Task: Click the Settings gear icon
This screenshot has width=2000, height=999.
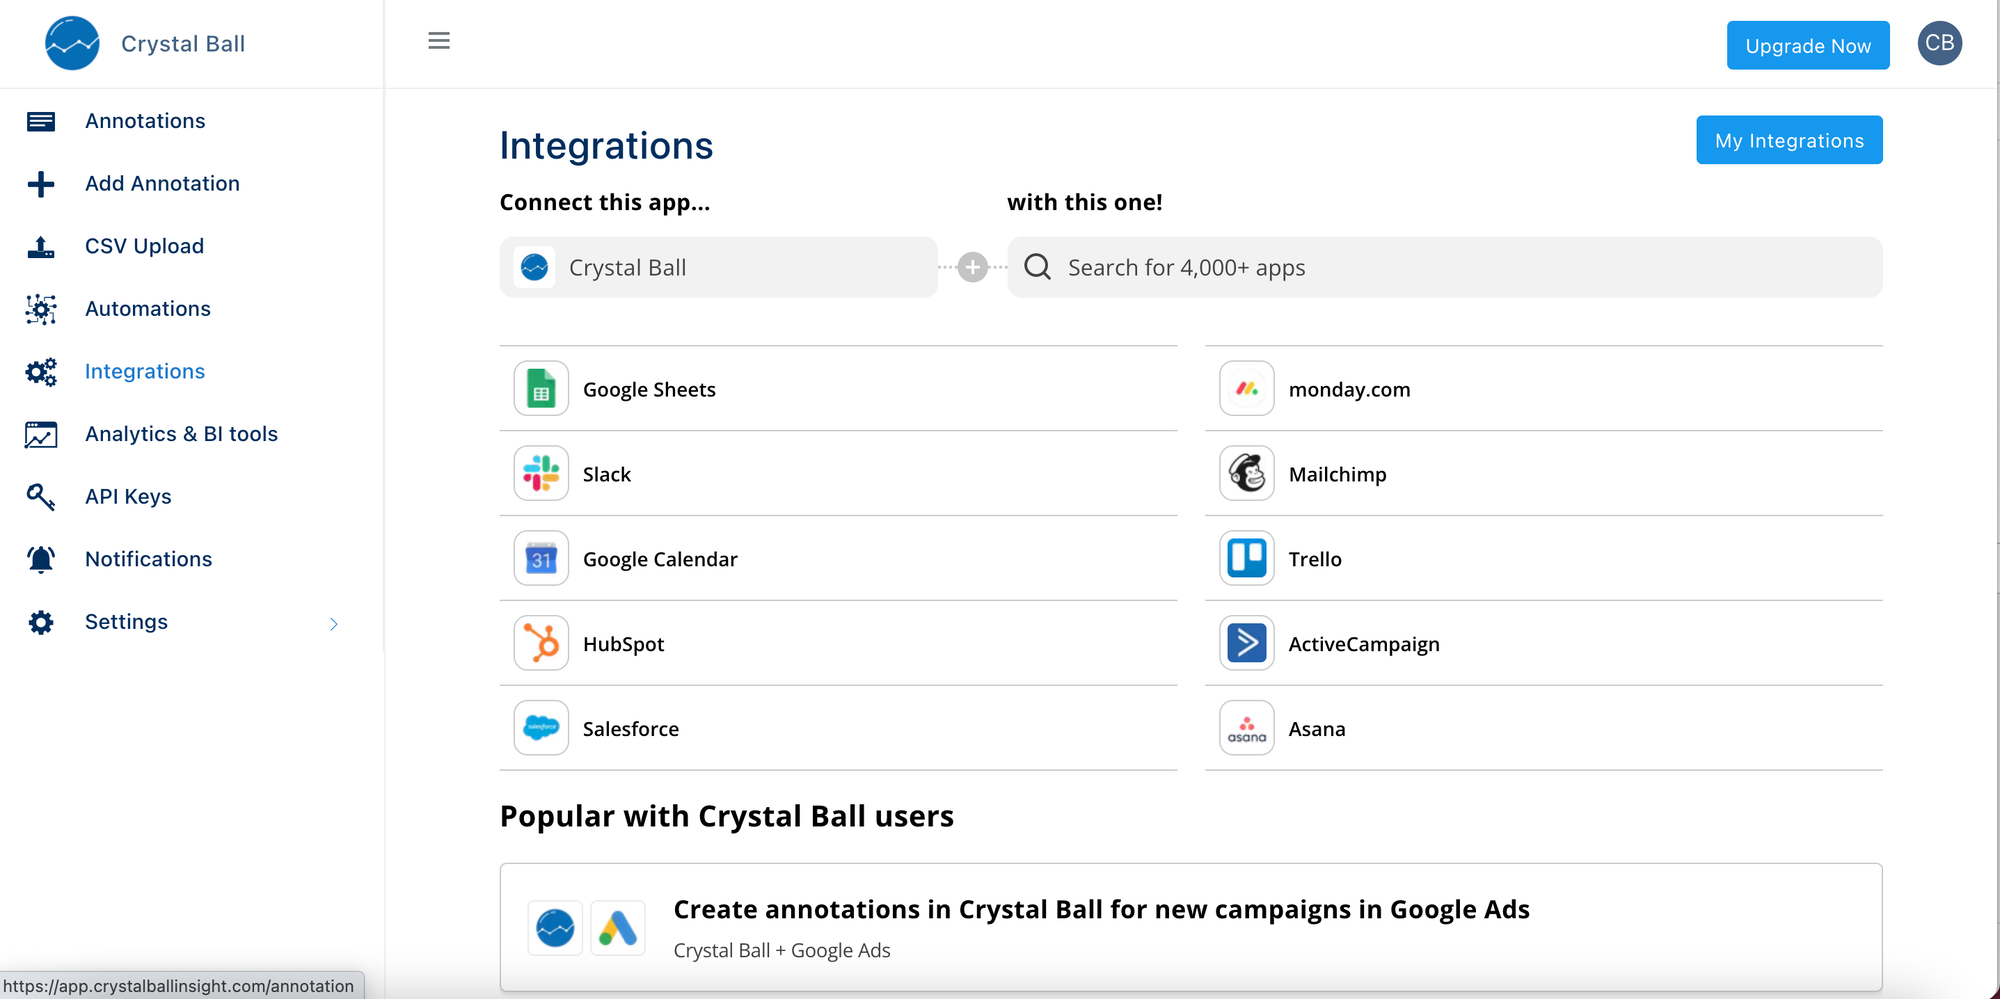Action: (x=41, y=622)
